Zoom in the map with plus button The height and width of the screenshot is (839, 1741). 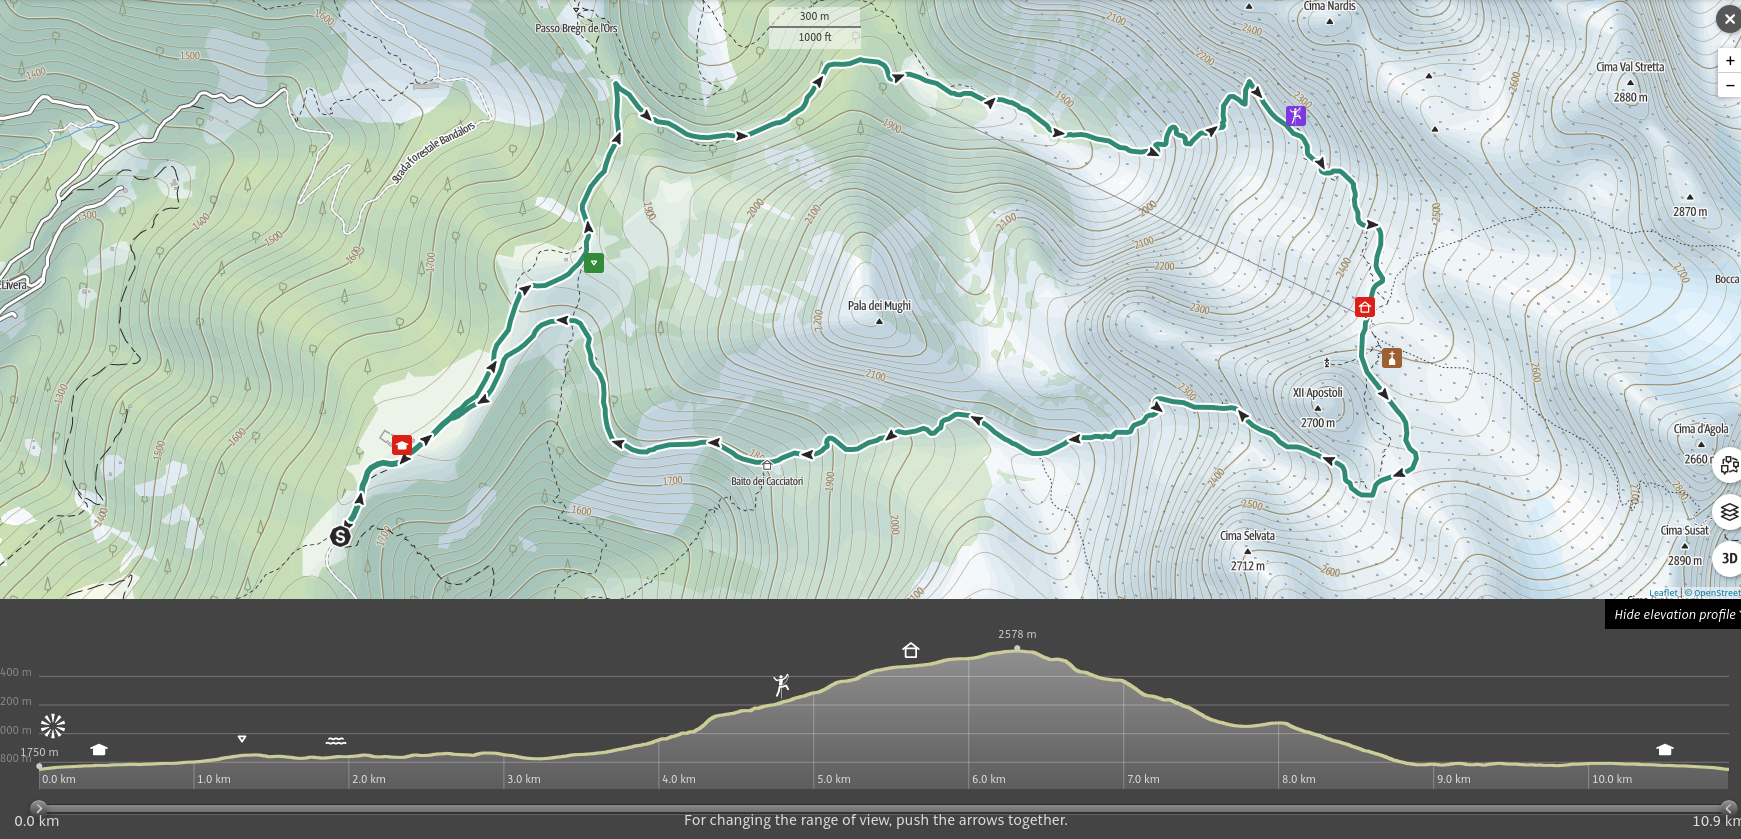1730,61
